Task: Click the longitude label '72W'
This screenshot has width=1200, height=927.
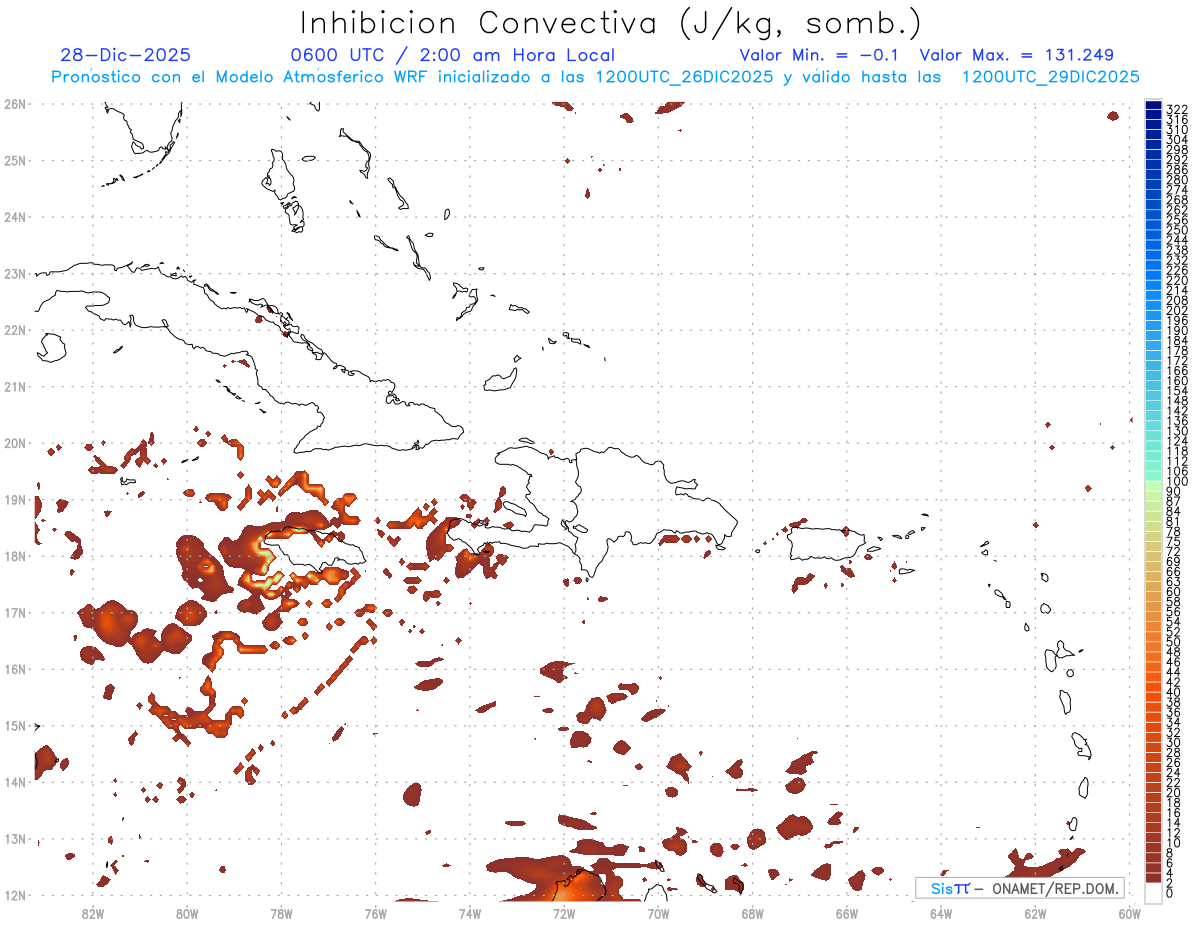Action: pos(564,913)
